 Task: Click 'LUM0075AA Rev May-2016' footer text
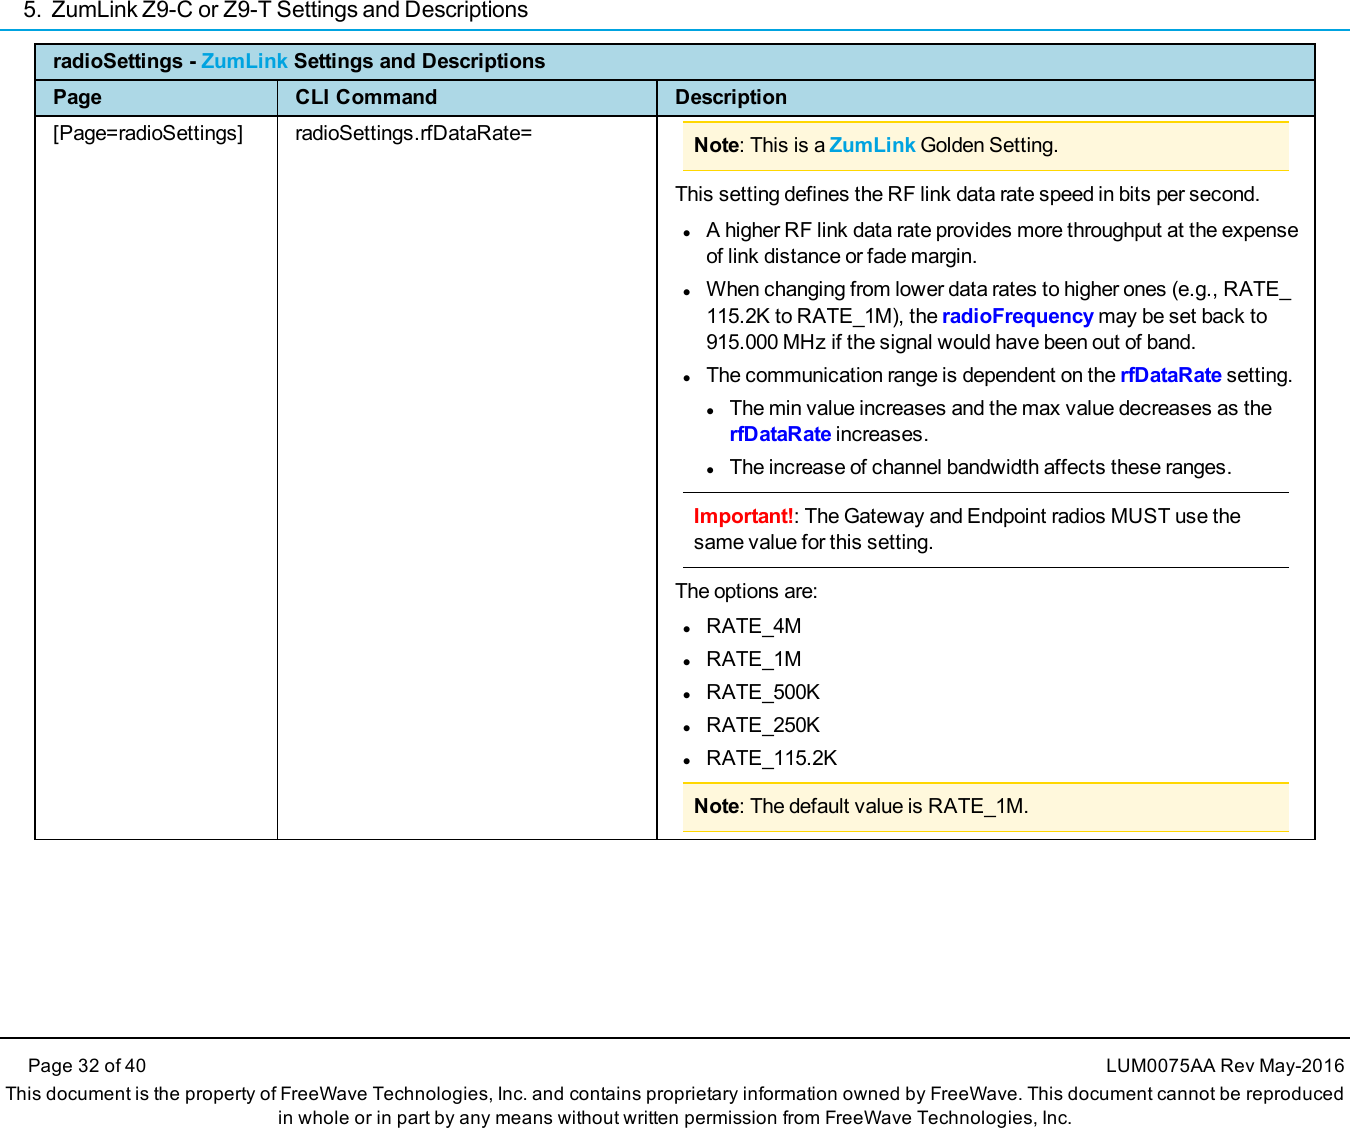click(x=1225, y=1066)
